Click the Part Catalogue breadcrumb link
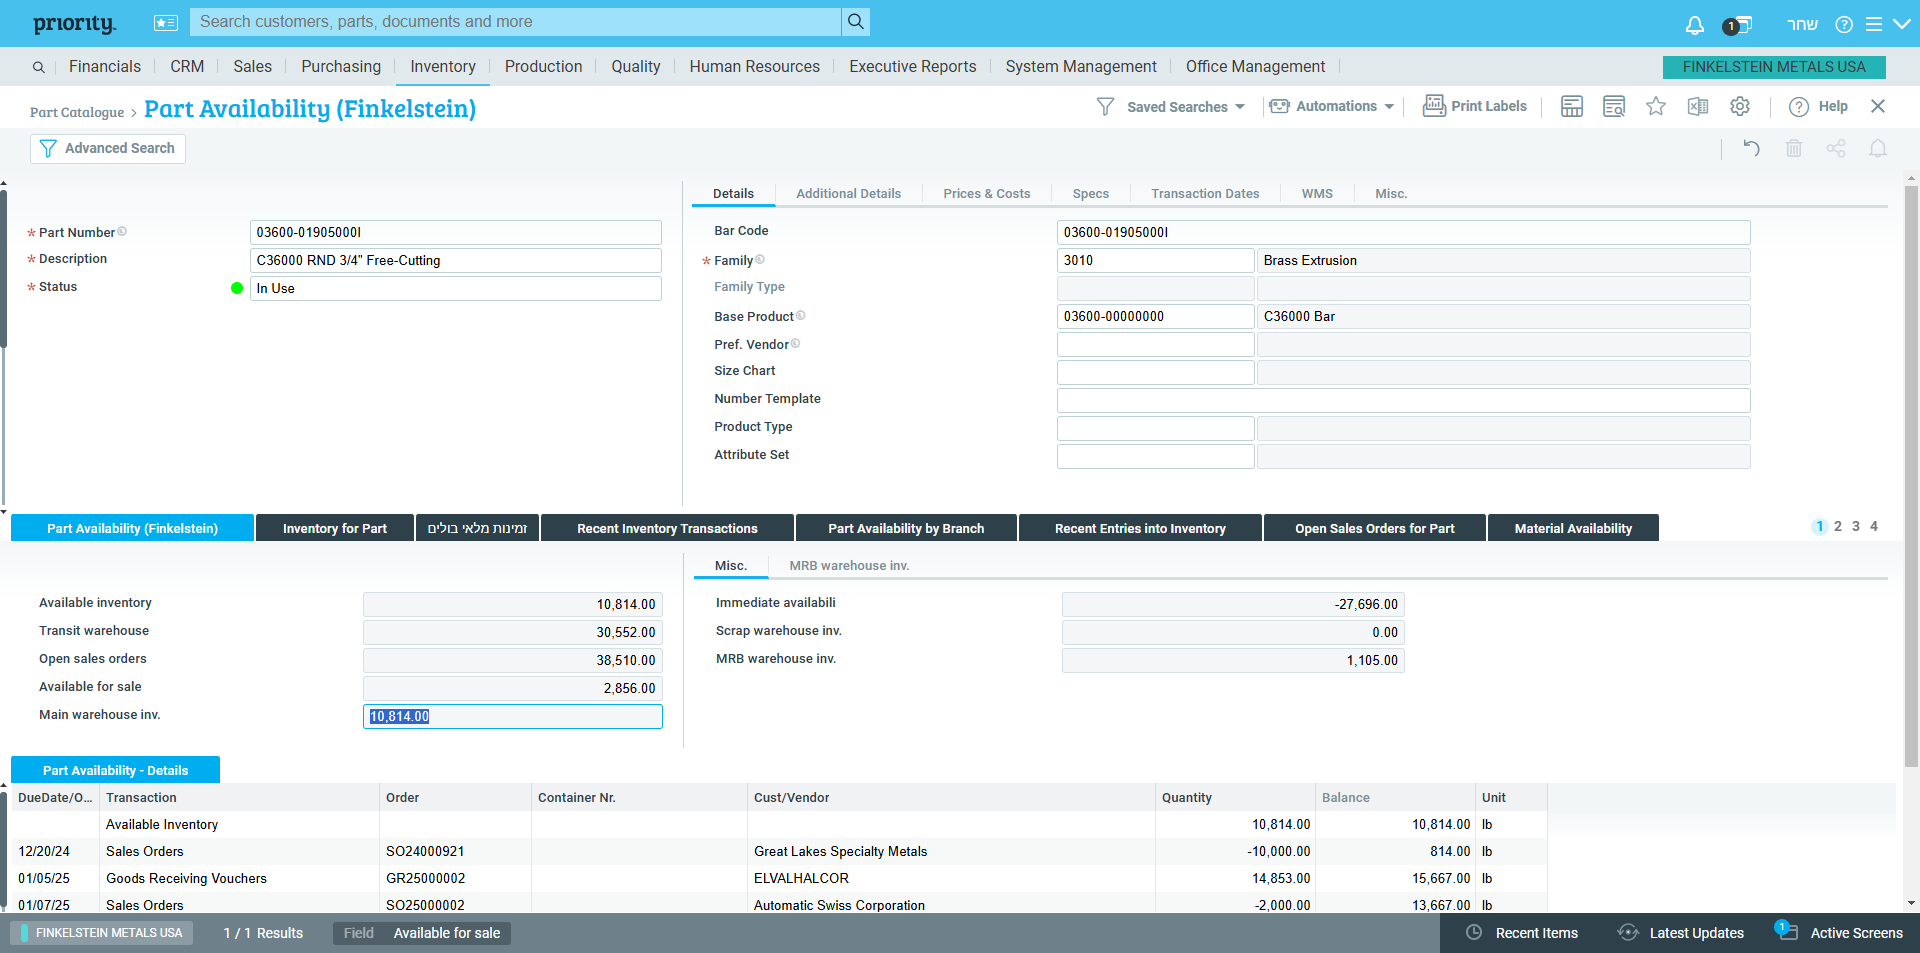Image resolution: width=1920 pixels, height=953 pixels. coord(77,112)
